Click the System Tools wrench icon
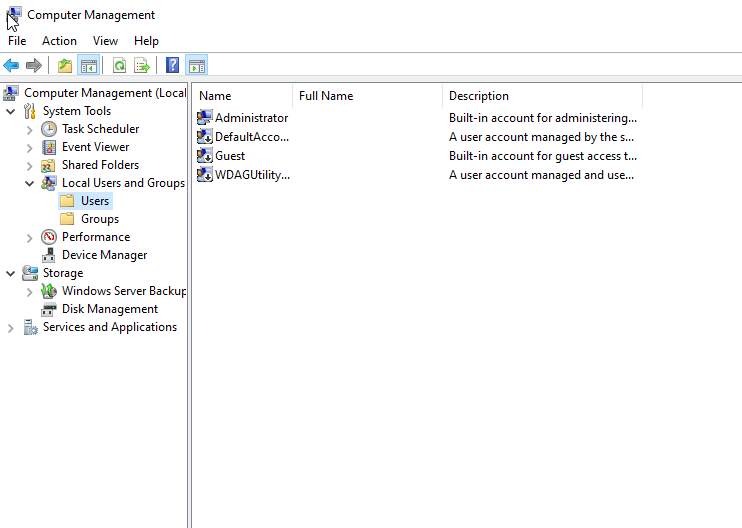The height and width of the screenshot is (528, 742). click(30, 111)
